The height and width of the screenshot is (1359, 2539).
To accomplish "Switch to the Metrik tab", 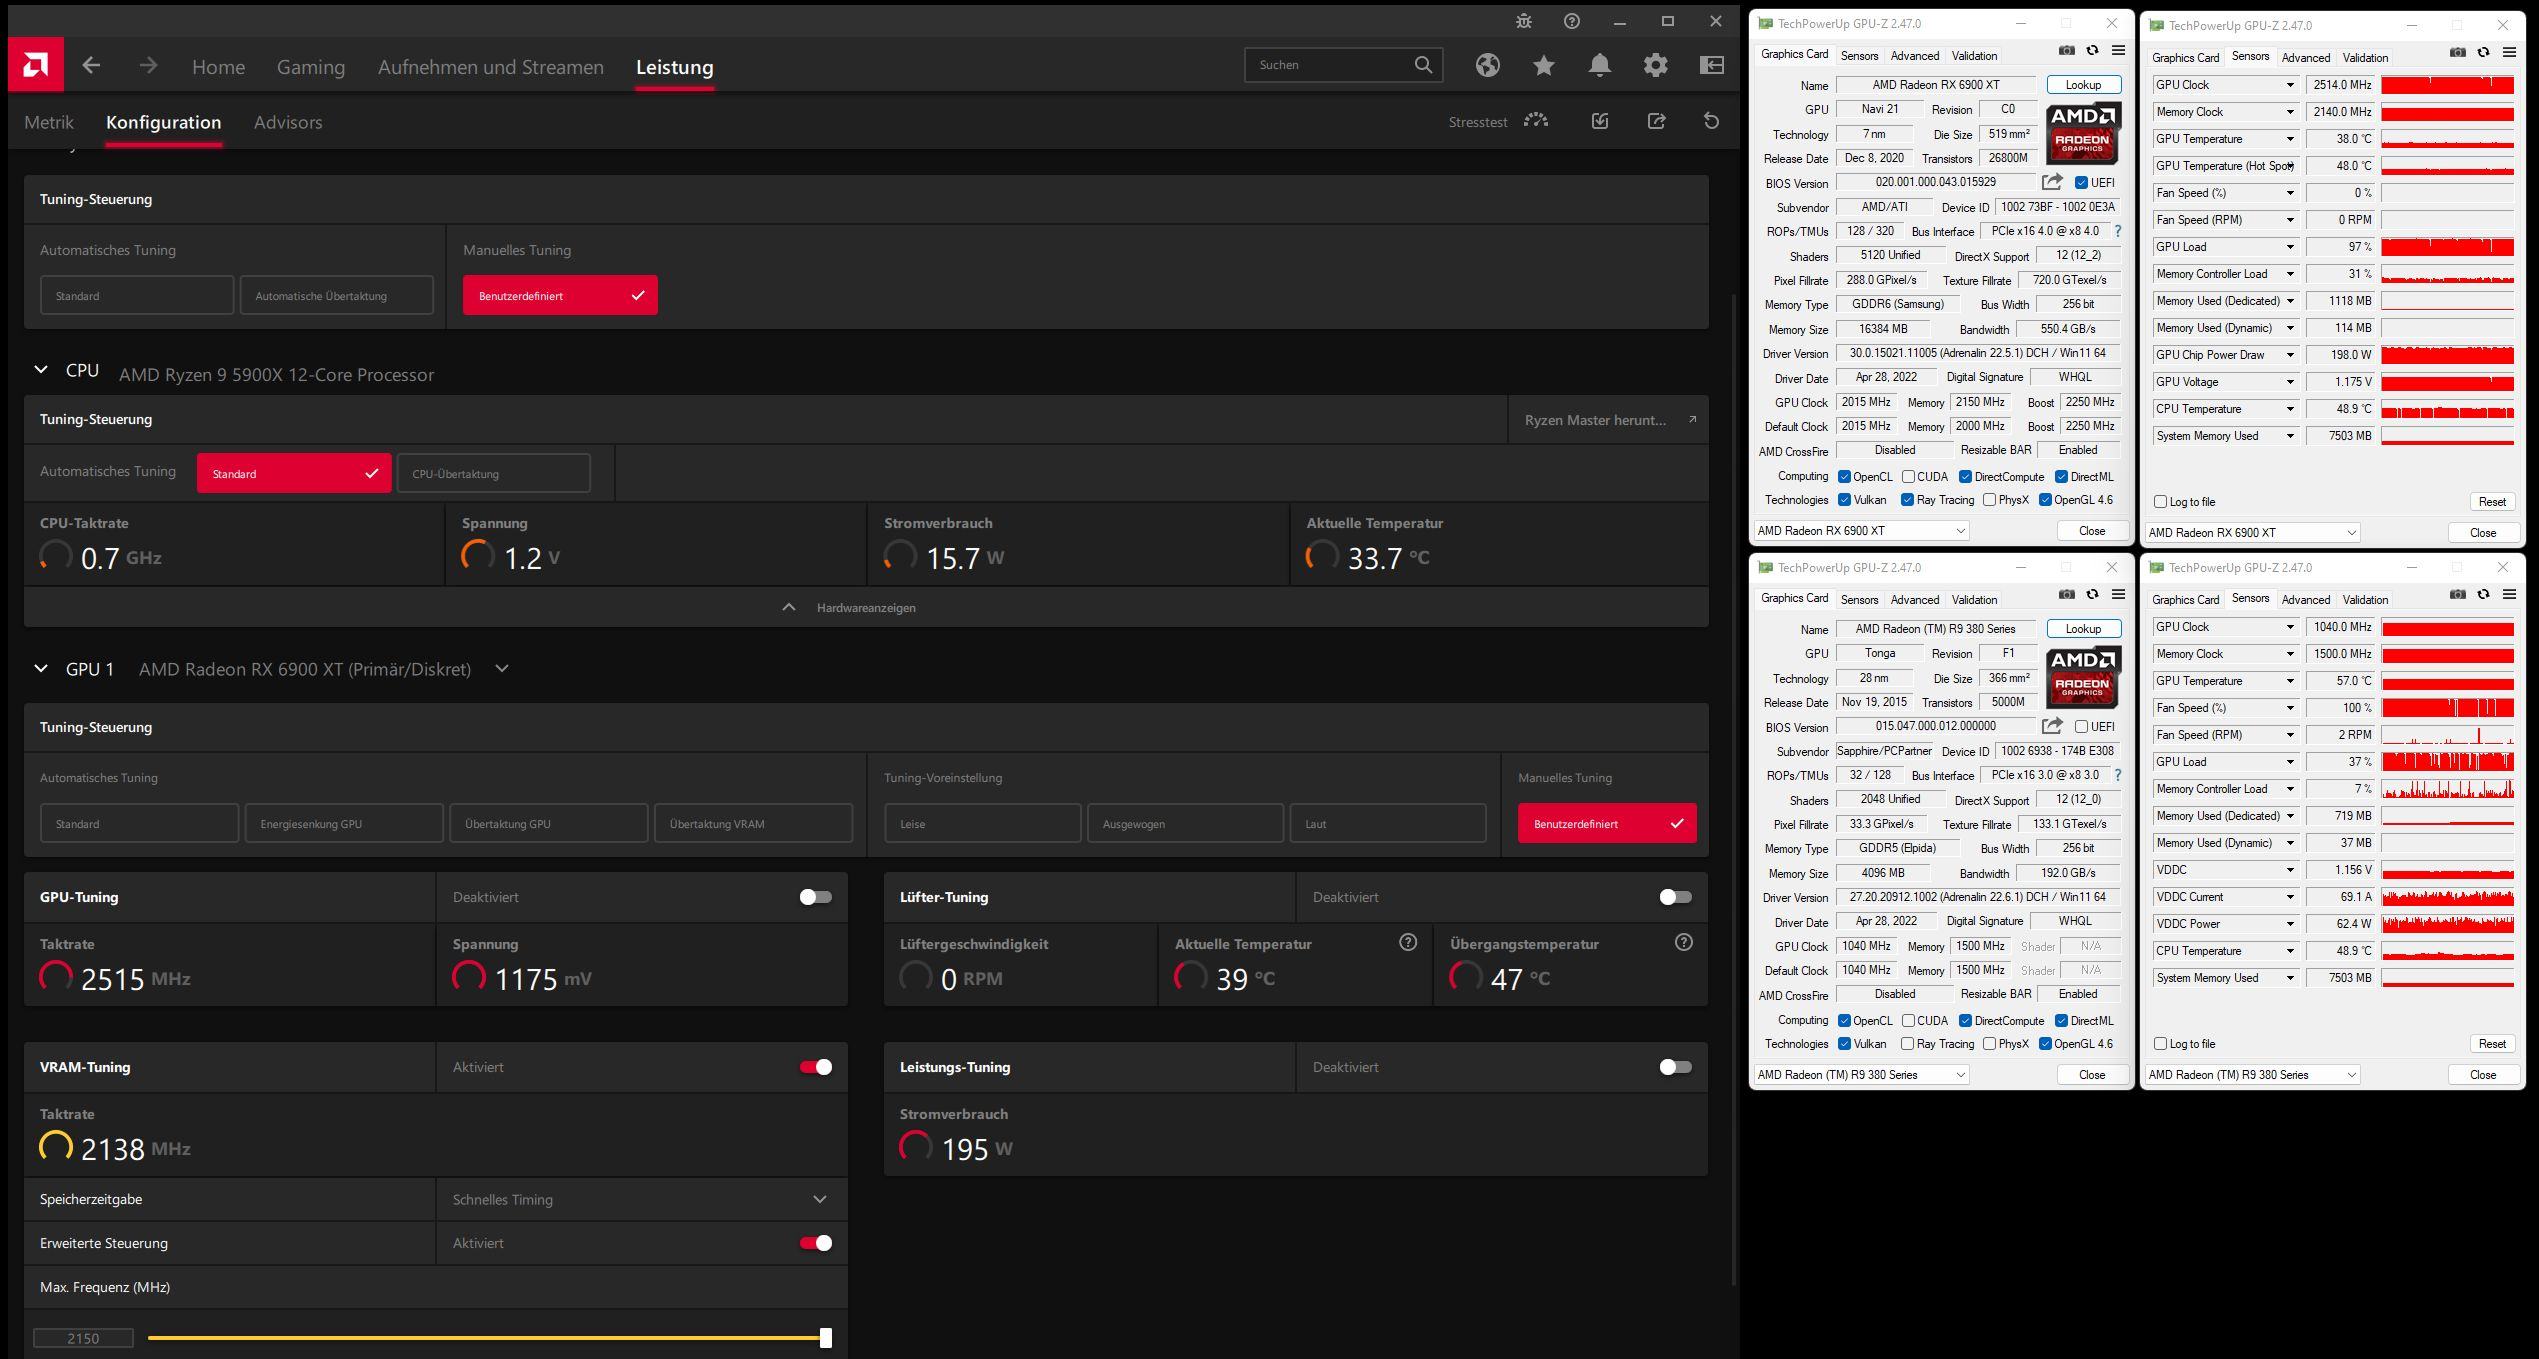I will click(49, 122).
